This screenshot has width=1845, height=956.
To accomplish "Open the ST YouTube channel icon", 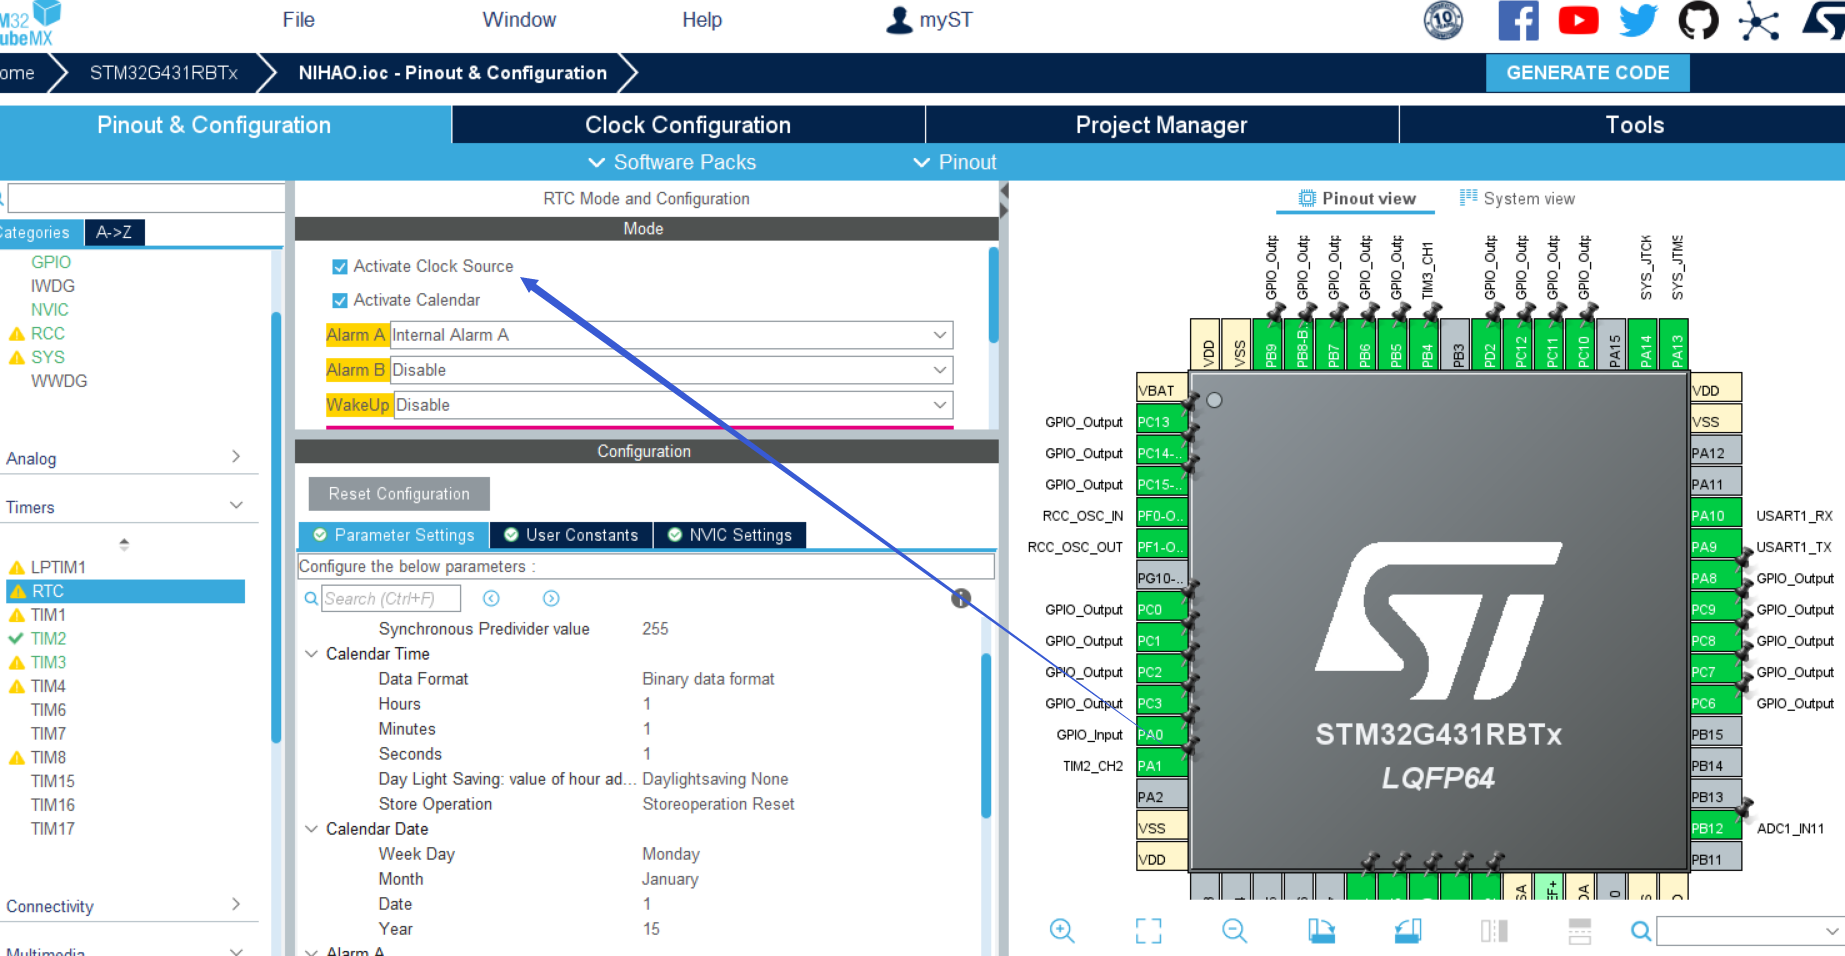I will (1578, 21).
